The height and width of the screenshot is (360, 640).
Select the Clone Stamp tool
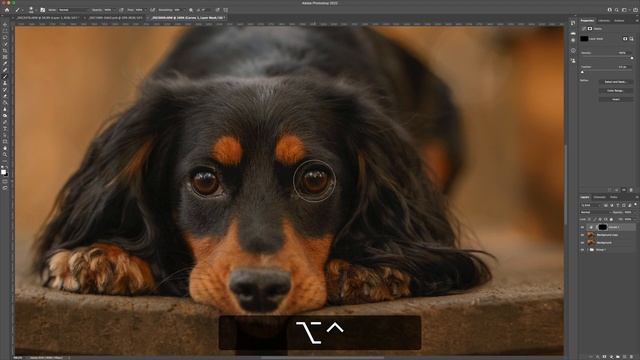(5, 83)
